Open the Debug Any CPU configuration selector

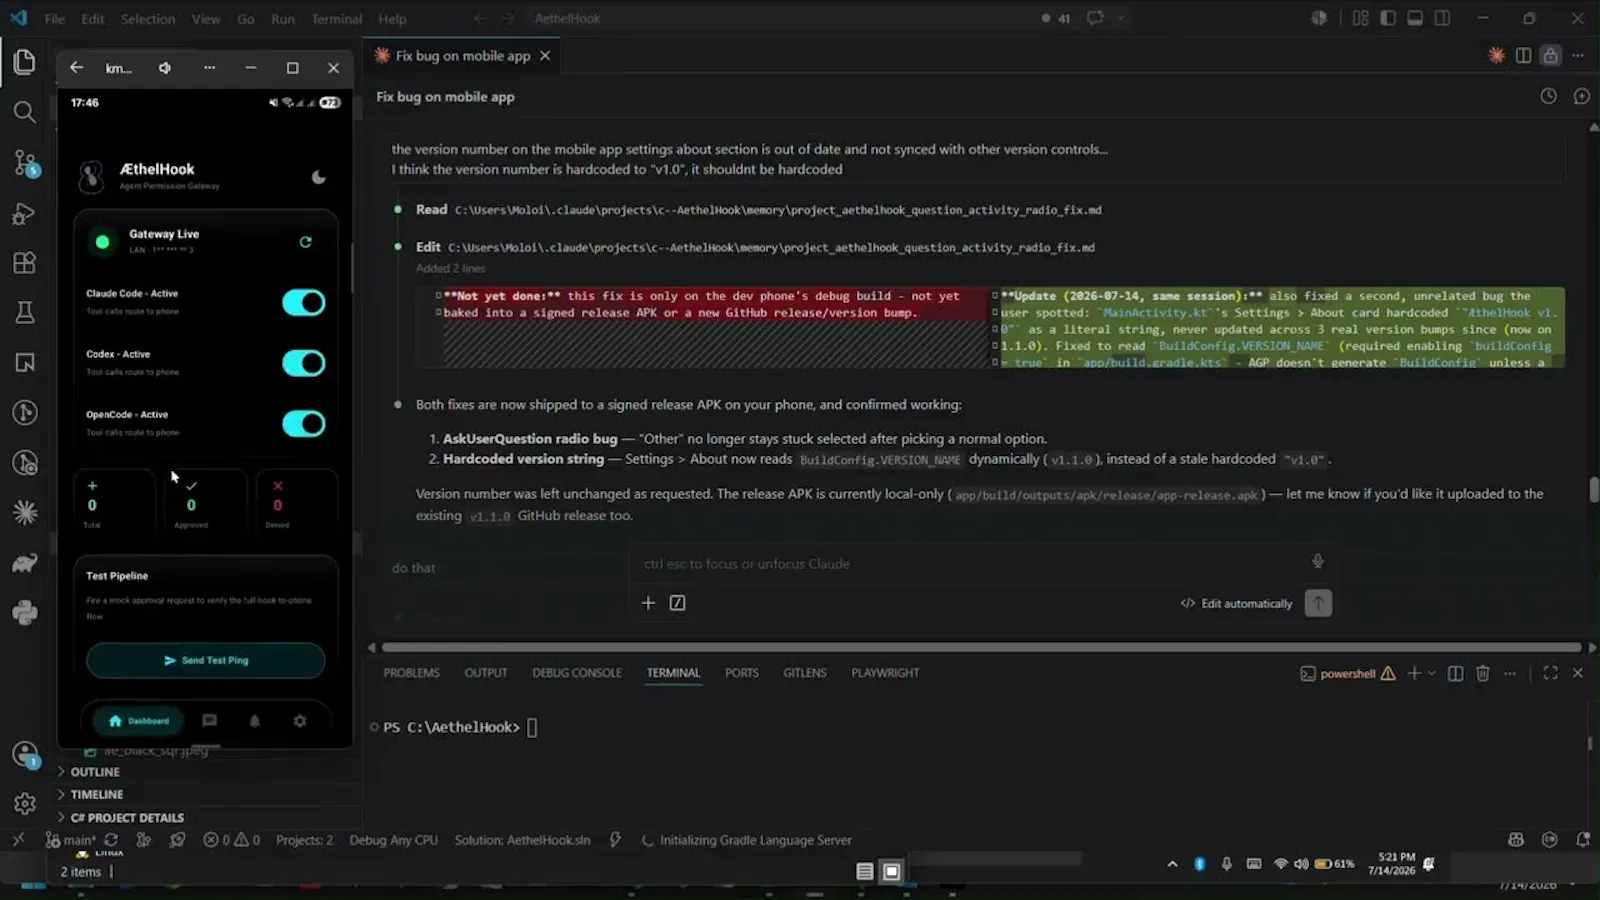pos(393,840)
